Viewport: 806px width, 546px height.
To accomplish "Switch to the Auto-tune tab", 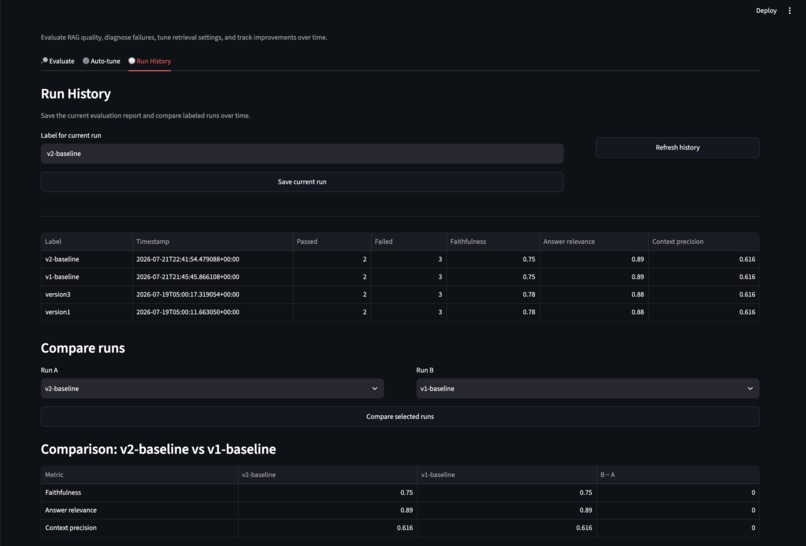I will pyautogui.click(x=101, y=61).
